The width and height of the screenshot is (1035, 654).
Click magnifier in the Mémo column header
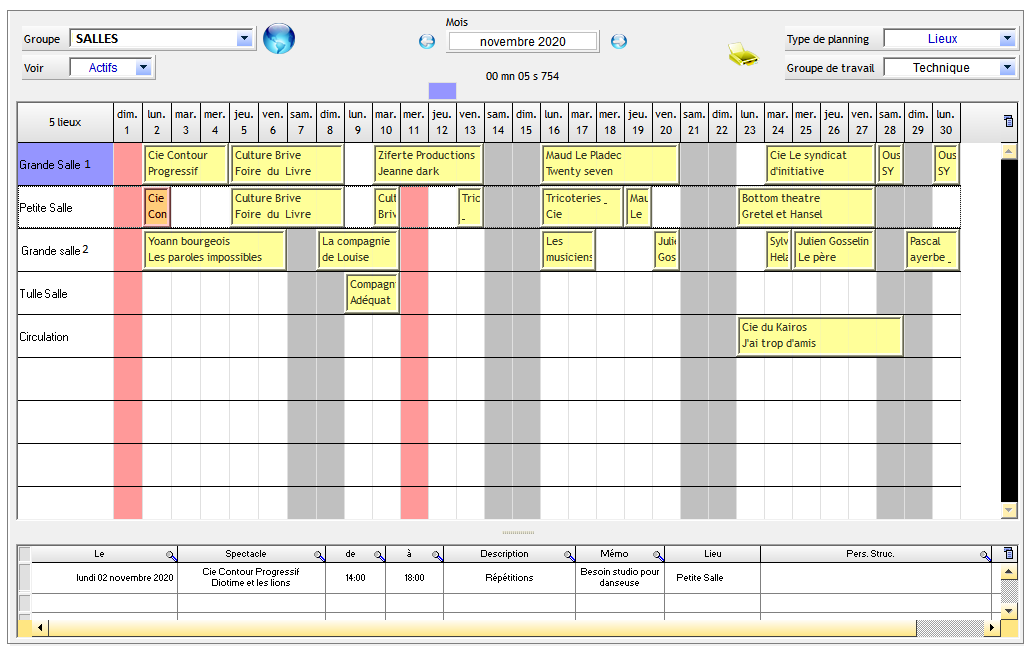pos(657,554)
